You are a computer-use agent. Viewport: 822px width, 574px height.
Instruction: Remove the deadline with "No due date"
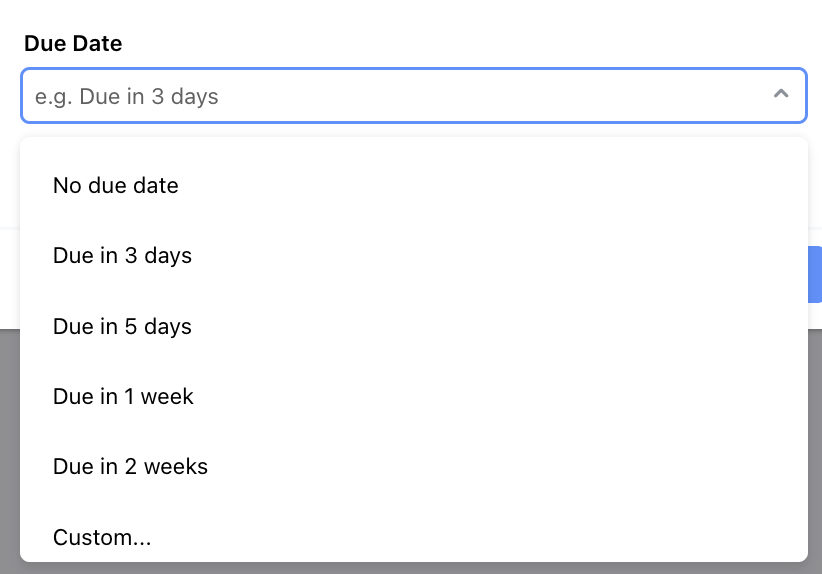click(x=116, y=185)
